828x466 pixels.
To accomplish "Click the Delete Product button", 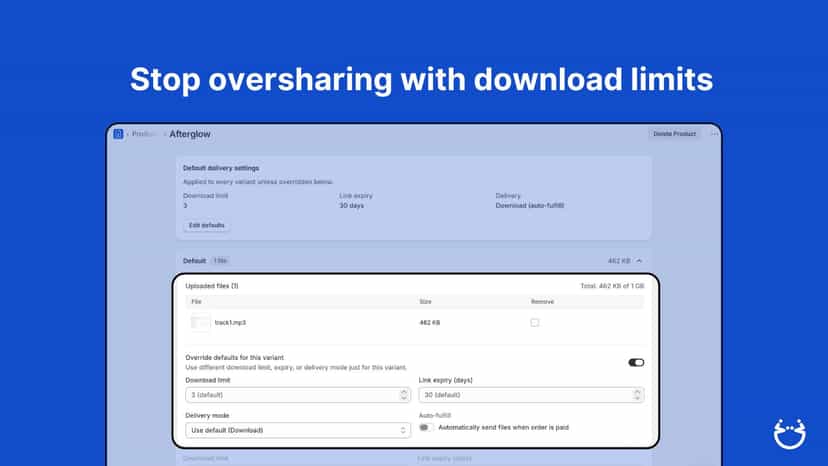I will point(674,134).
